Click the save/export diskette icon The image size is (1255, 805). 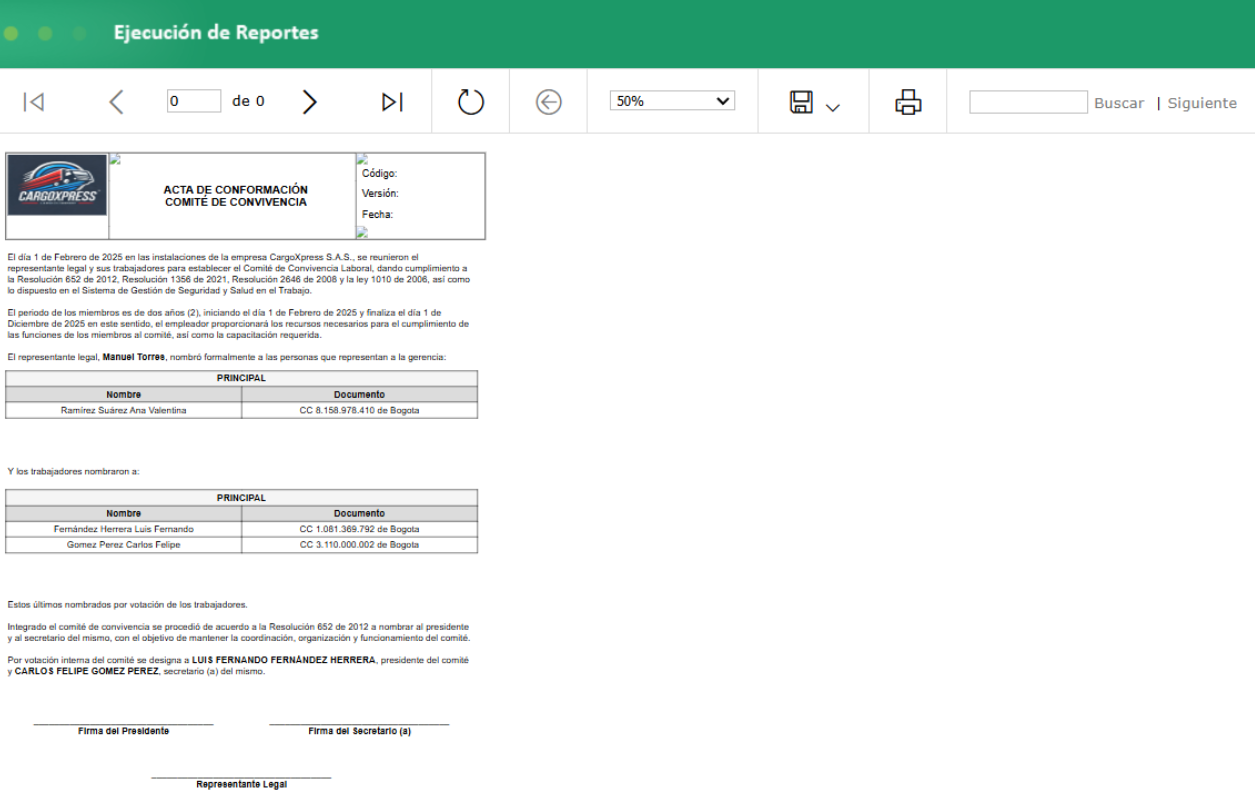click(801, 102)
